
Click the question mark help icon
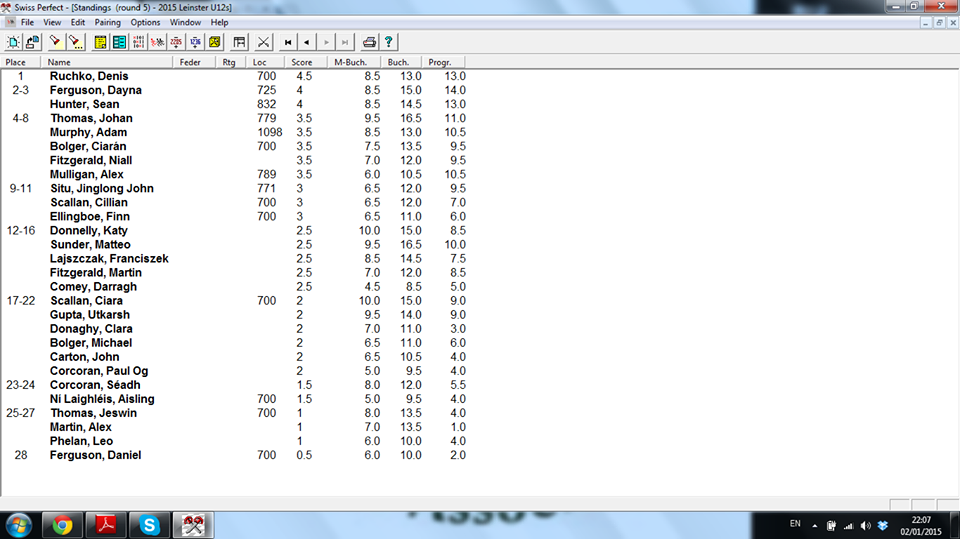click(x=389, y=42)
